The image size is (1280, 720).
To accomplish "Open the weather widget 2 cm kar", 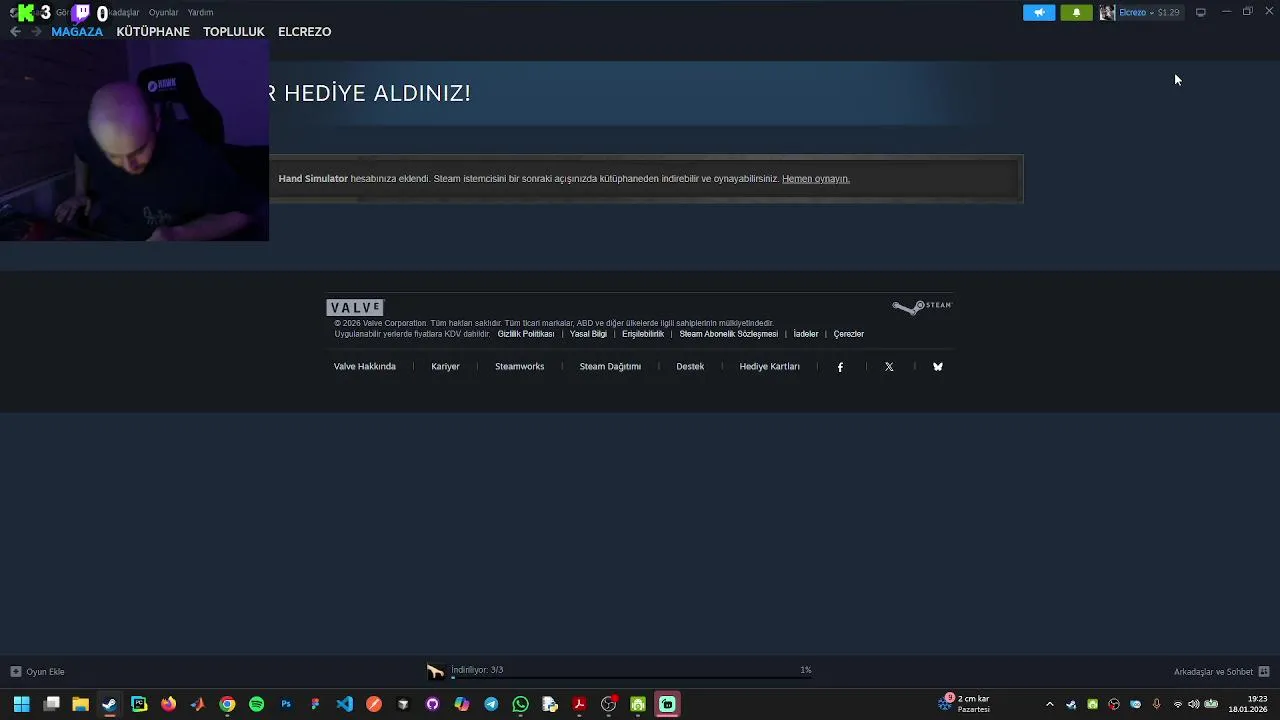I will pyautogui.click(x=964, y=704).
